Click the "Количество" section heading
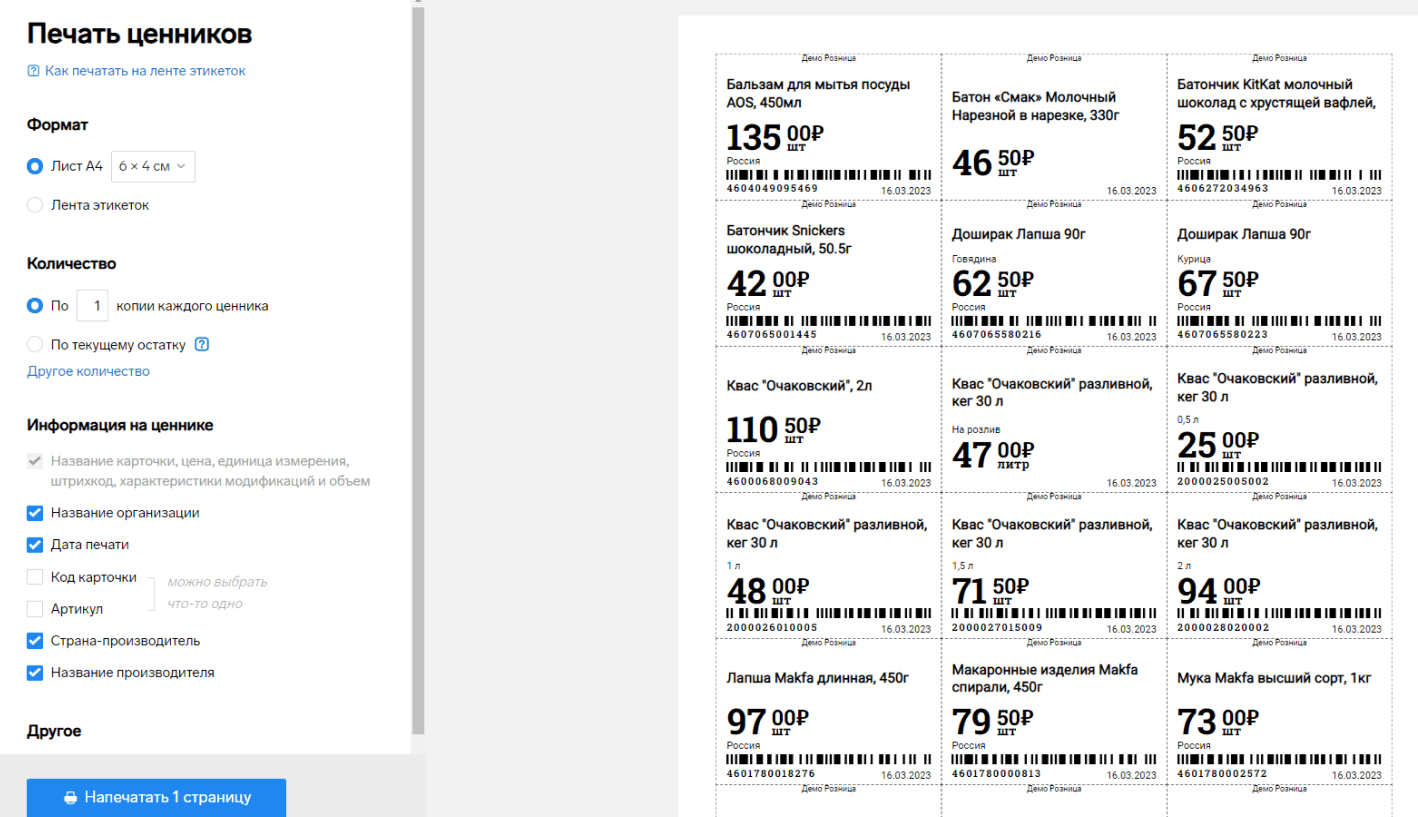This screenshot has height=817, width=1418. (72, 264)
